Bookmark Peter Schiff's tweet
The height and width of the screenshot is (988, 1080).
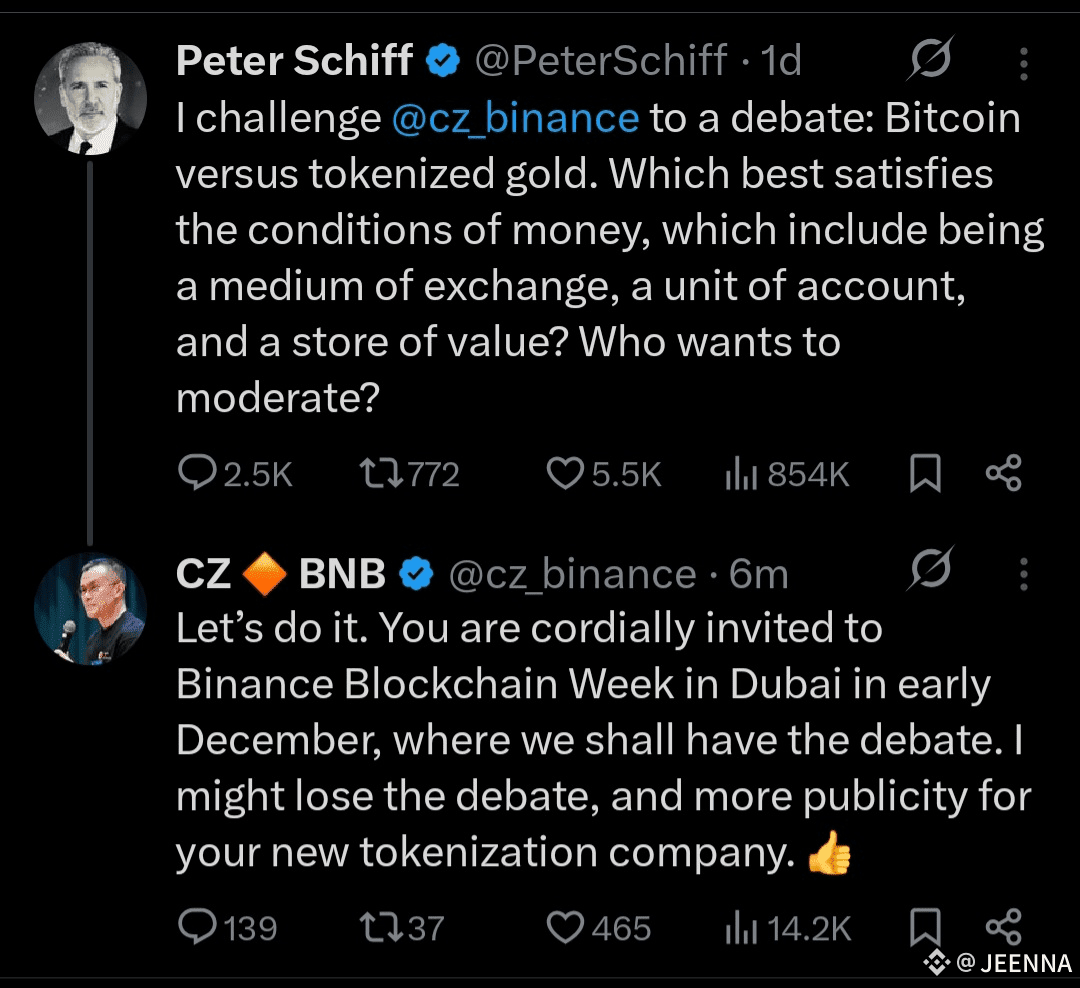(x=925, y=474)
